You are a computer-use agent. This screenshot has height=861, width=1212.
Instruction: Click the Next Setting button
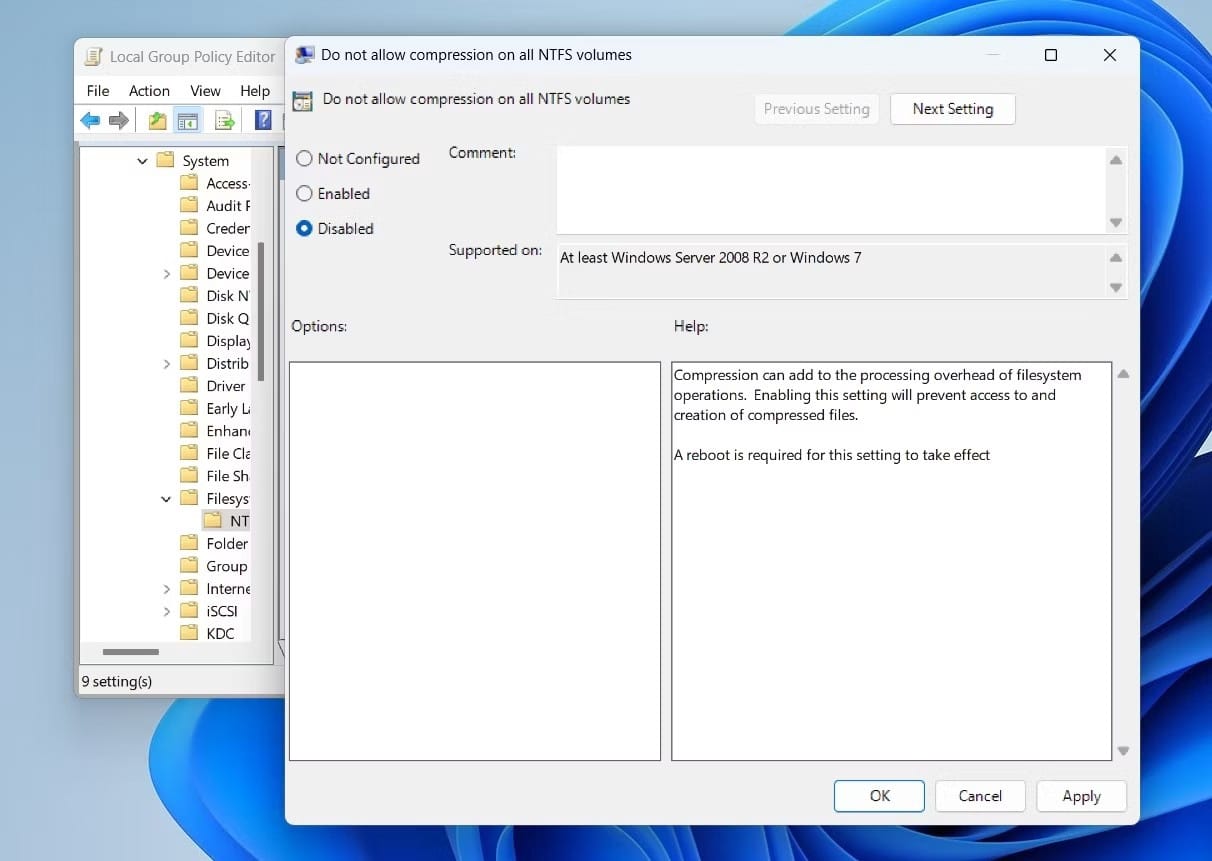[952, 108]
